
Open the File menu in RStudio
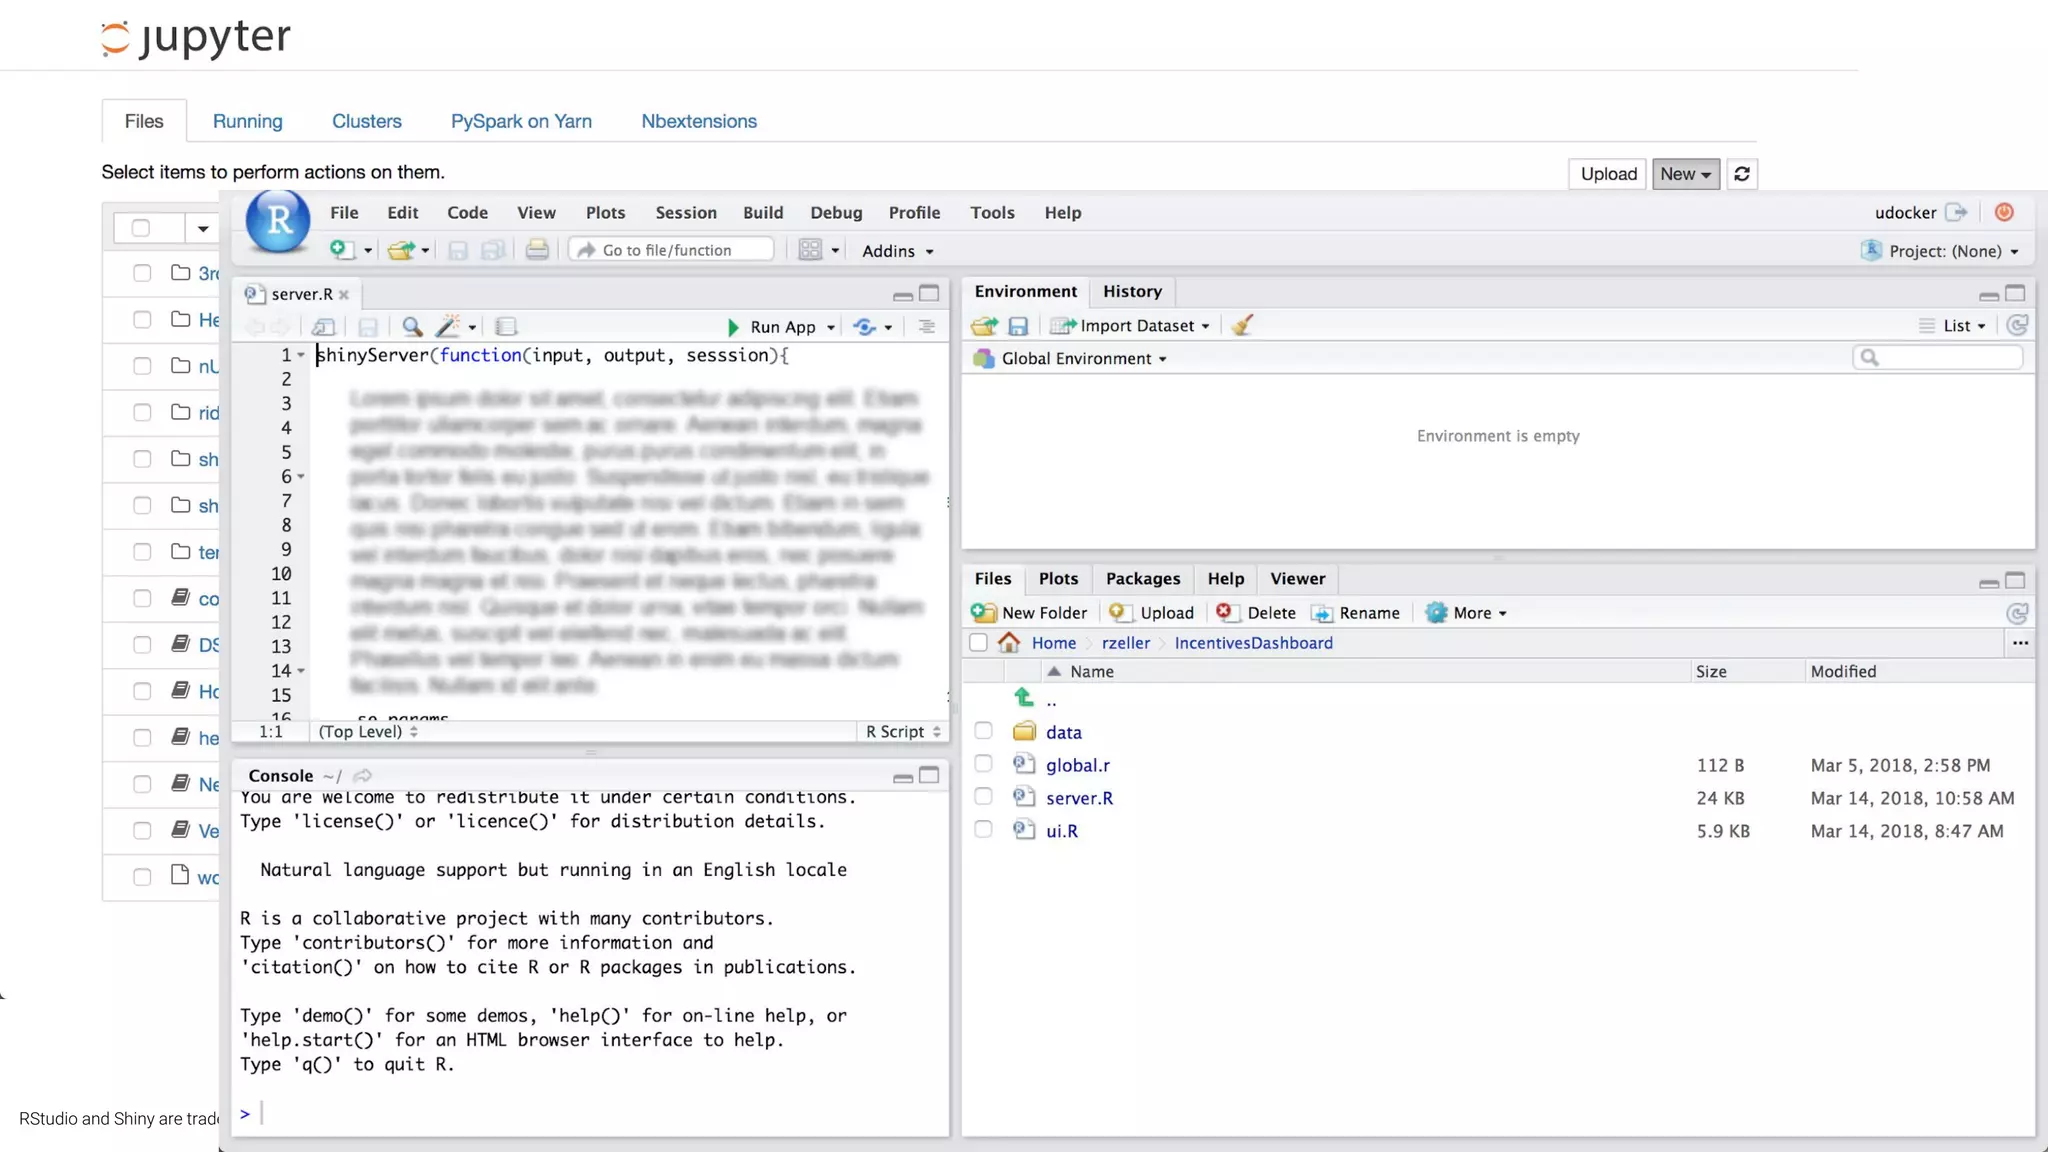point(344,213)
